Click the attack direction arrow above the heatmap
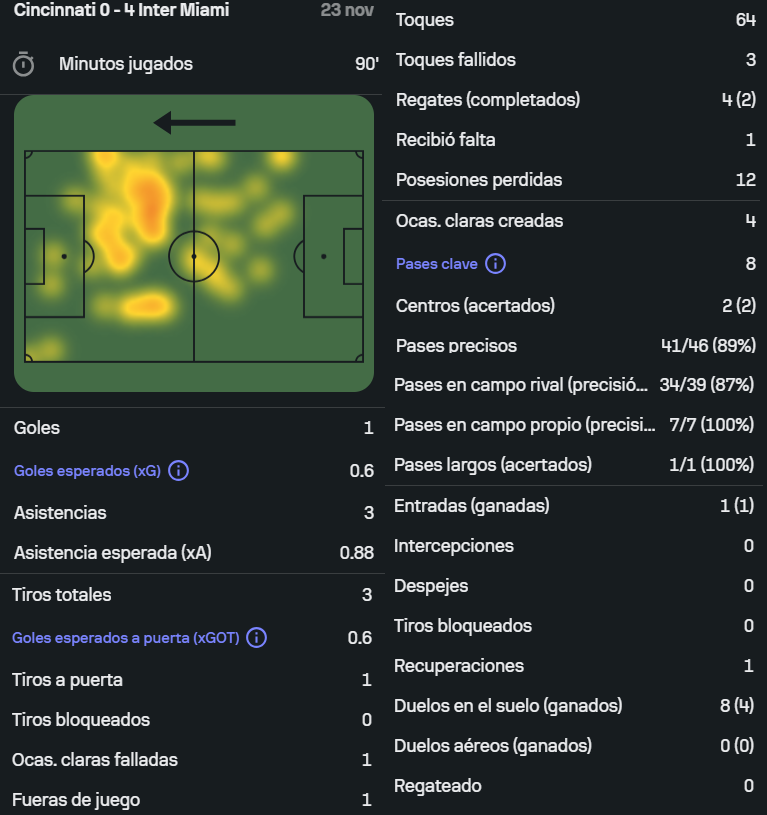 (195, 123)
